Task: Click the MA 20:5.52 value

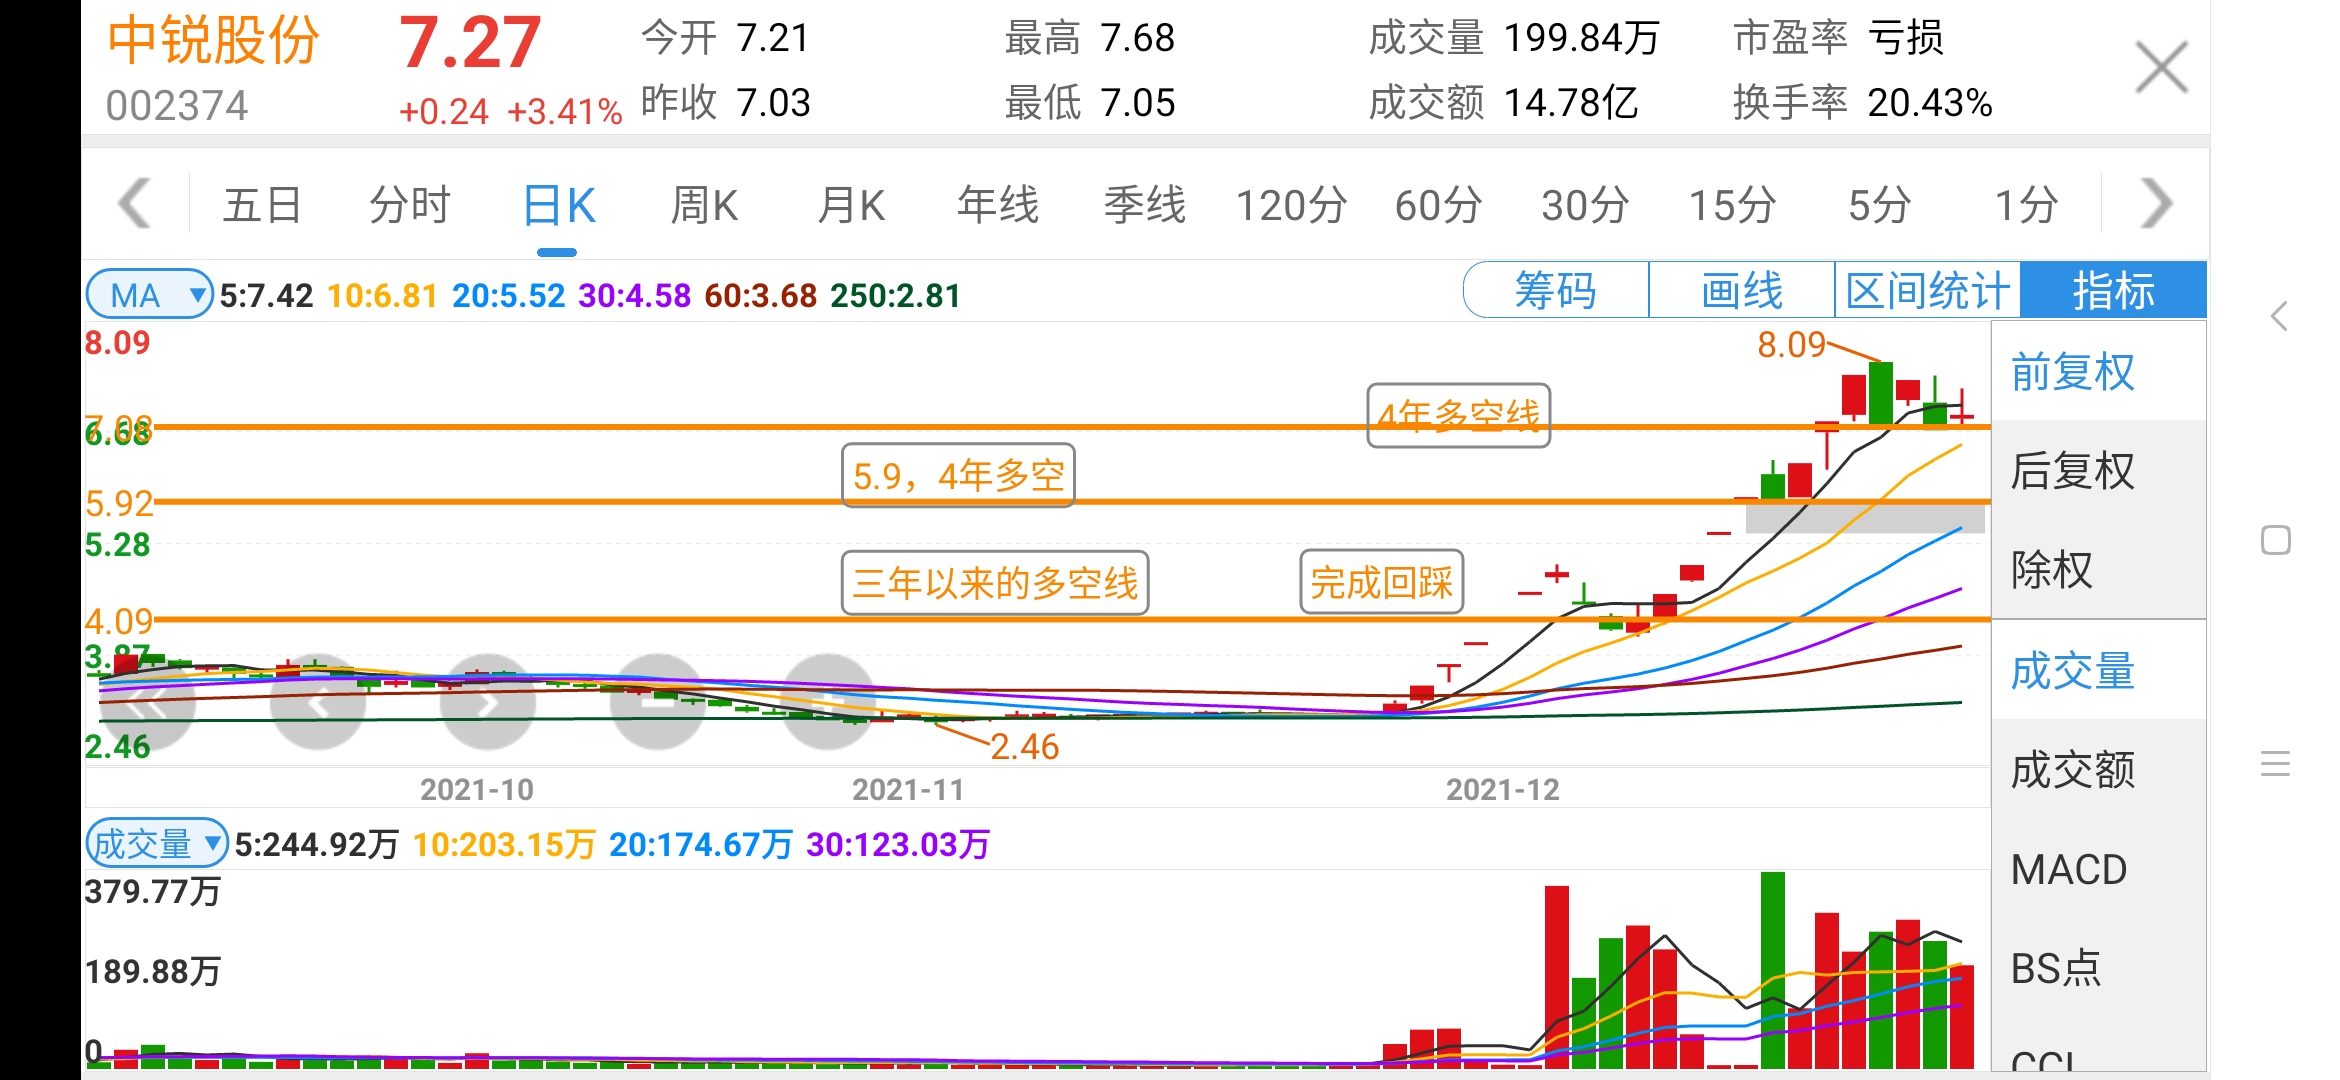Action: [508, 296]
